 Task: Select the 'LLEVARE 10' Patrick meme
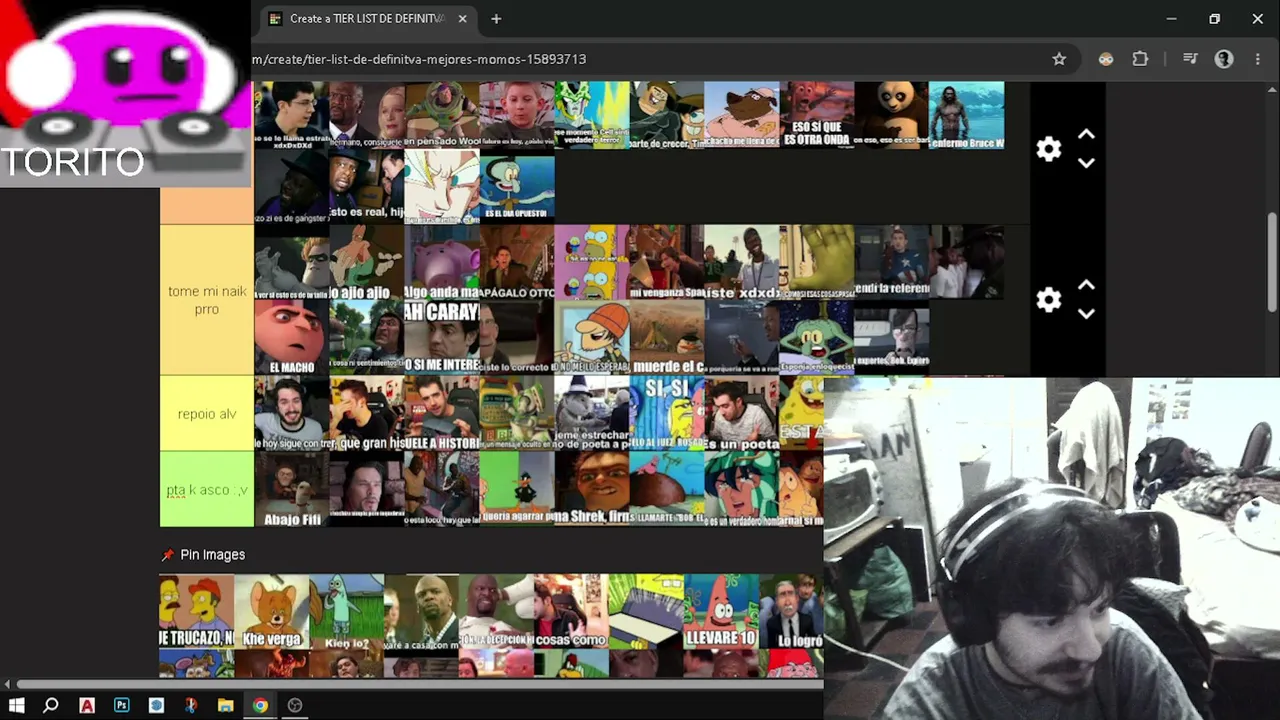pos(721,612)
